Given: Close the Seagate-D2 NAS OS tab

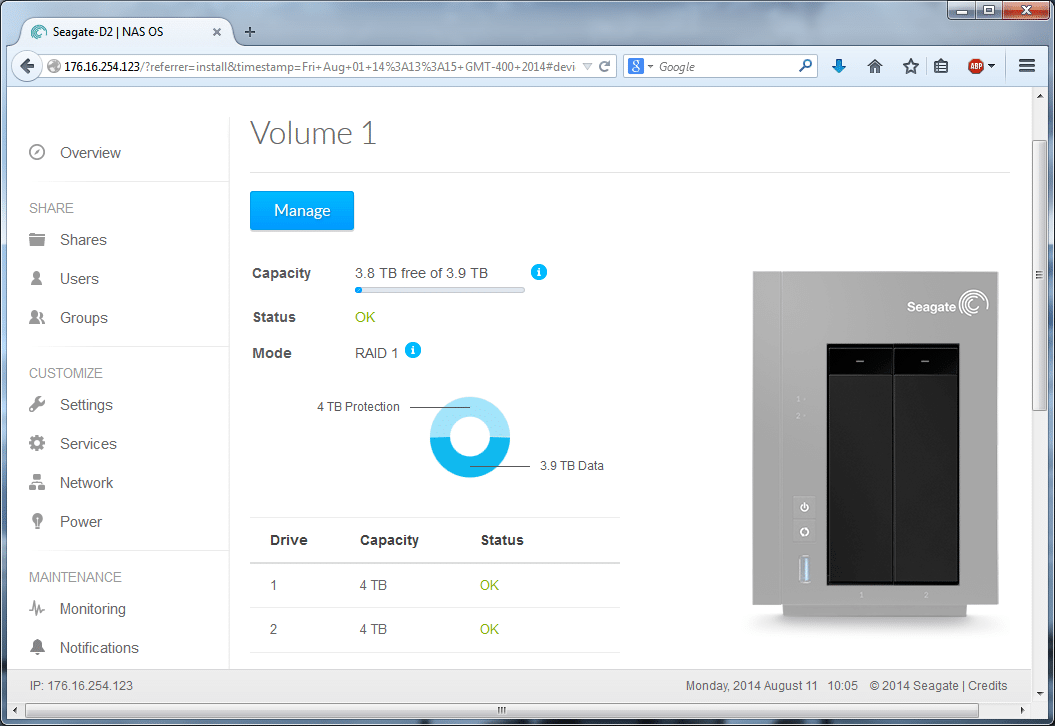Looking at the screenshot, I should [x=217, y=32].
